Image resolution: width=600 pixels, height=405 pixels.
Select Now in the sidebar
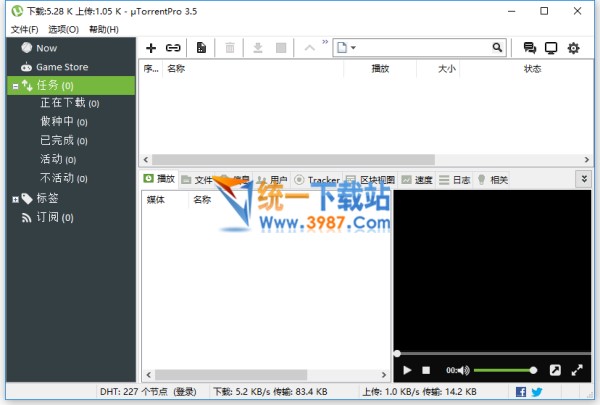point(46,48)
